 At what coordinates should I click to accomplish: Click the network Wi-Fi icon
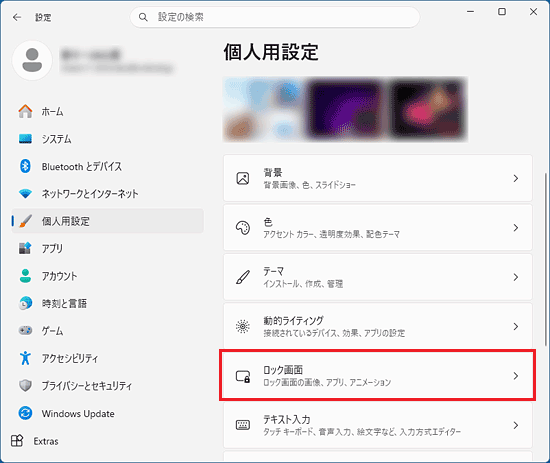[x=25, y=193]
